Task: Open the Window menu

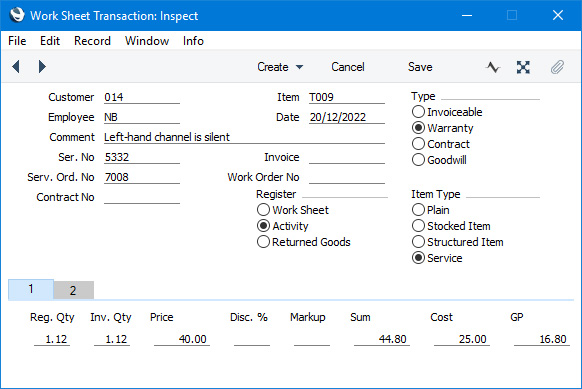Action: click(147, 41)
